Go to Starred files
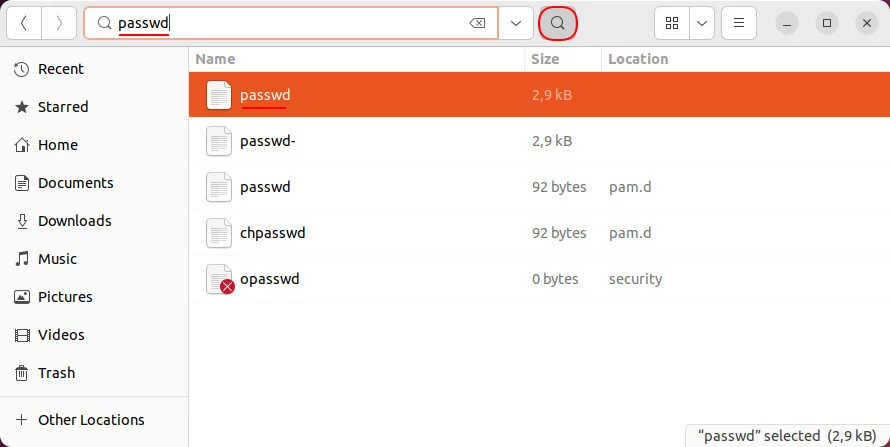The image size is (890, 447). (x=63, y=107)
